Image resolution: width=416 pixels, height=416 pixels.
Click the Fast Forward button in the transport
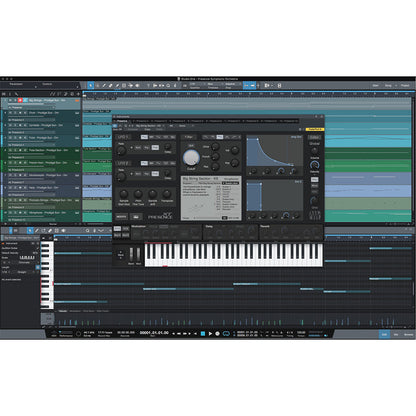click(x=185, y=333)
